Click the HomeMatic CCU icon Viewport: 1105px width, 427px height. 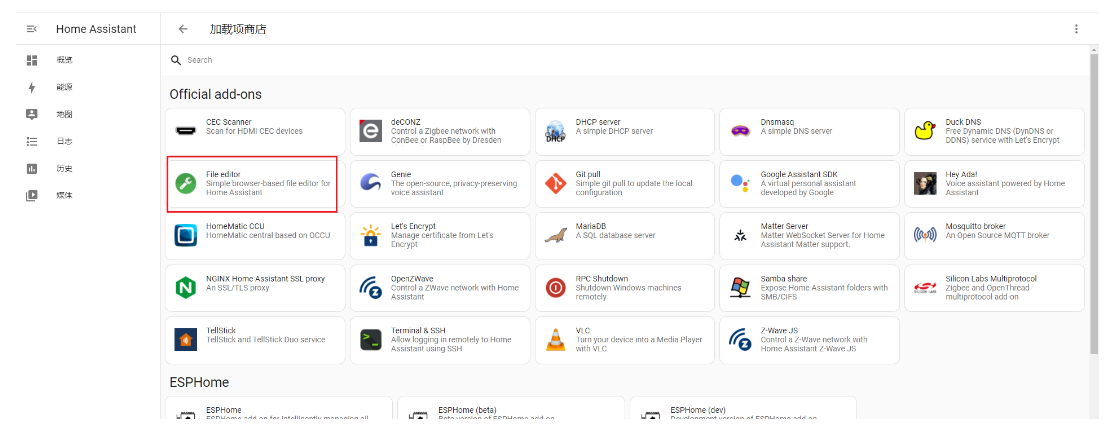185,235
